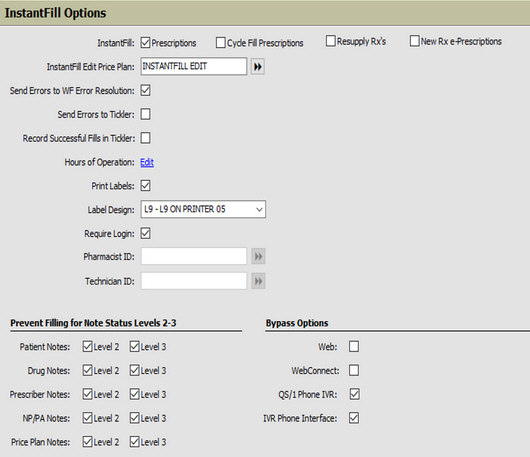The width and height of the screenshot is (530, 457).
Task: Uncheck QS/1 Phone IVR bypass option
Action: tap(355, 394)
